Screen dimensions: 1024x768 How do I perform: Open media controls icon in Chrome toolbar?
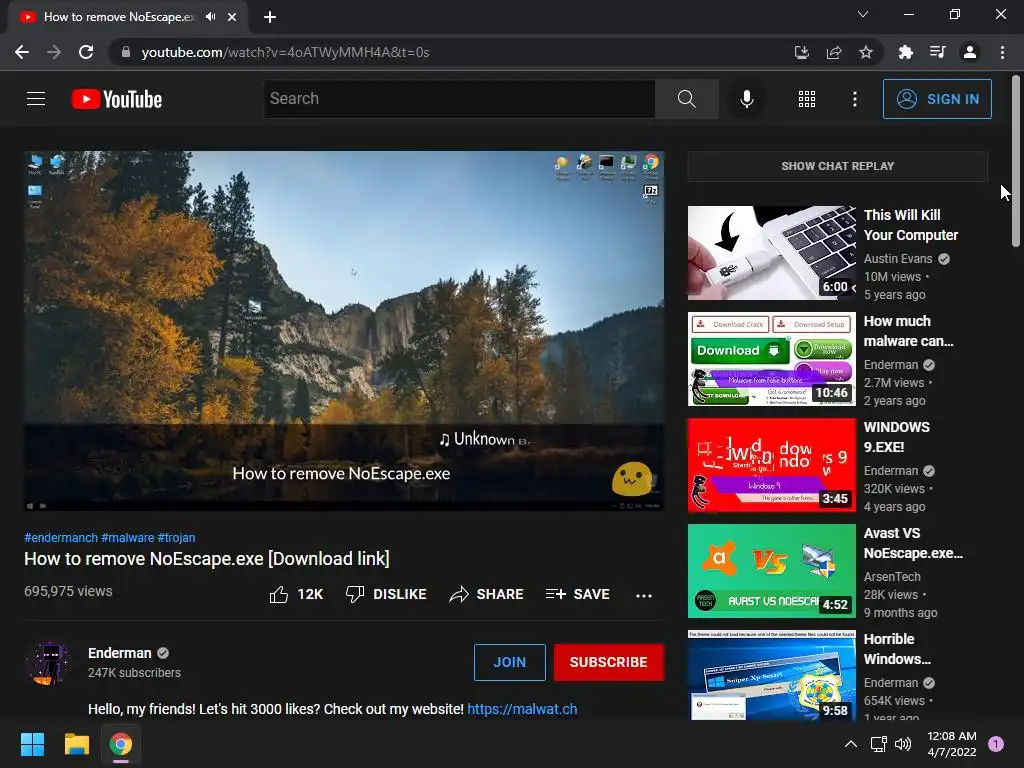[x=938, y=52]
